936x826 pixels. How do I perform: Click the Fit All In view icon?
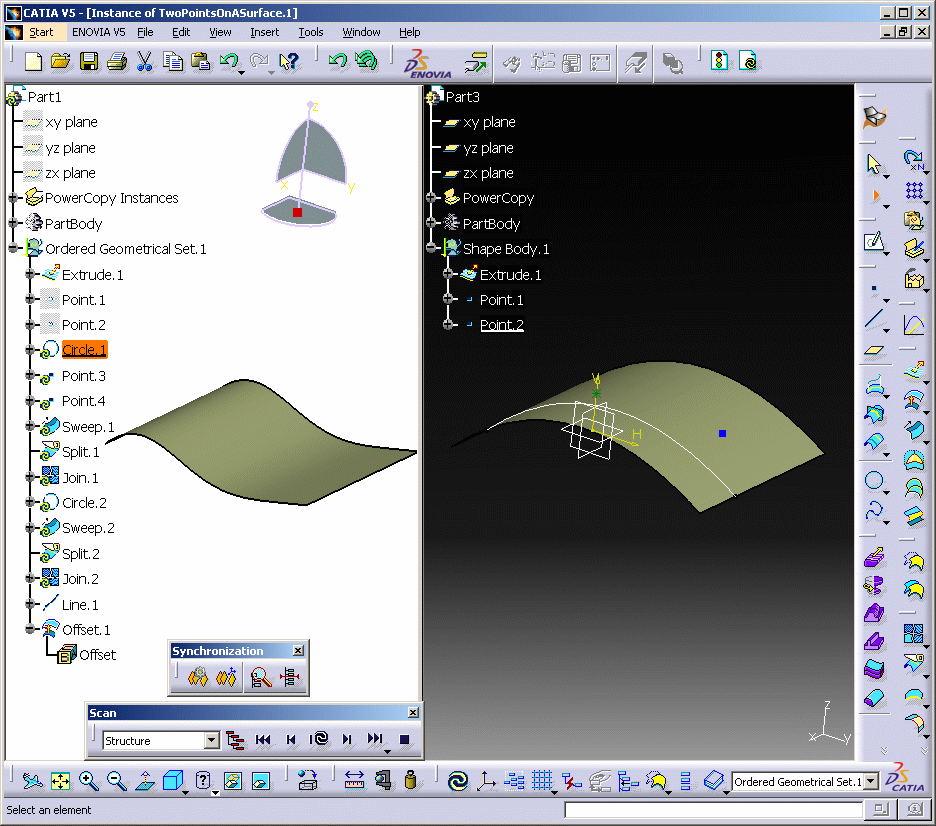(61, 781)
